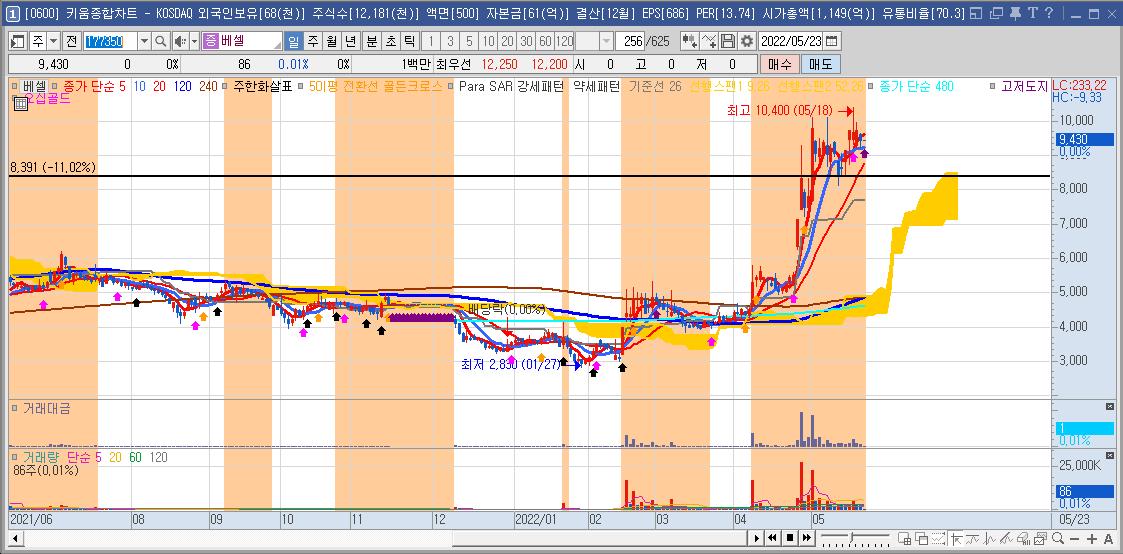Click the add candle chart icon
Screen dimensions: 1123x554
coord(690,42)
